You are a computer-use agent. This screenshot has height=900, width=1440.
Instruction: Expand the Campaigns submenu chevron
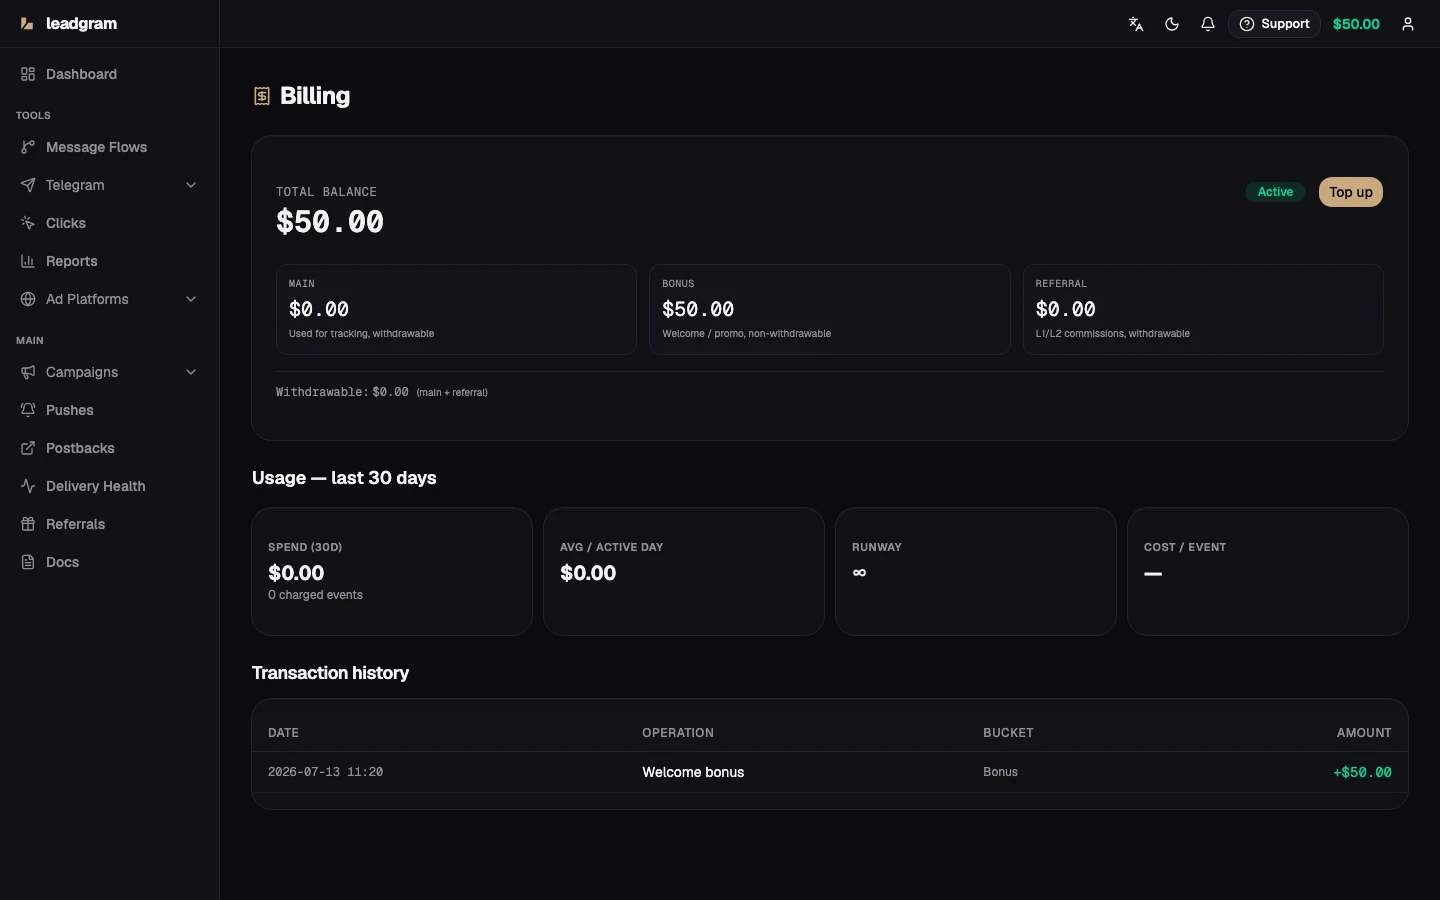click(x=191, y=372)
